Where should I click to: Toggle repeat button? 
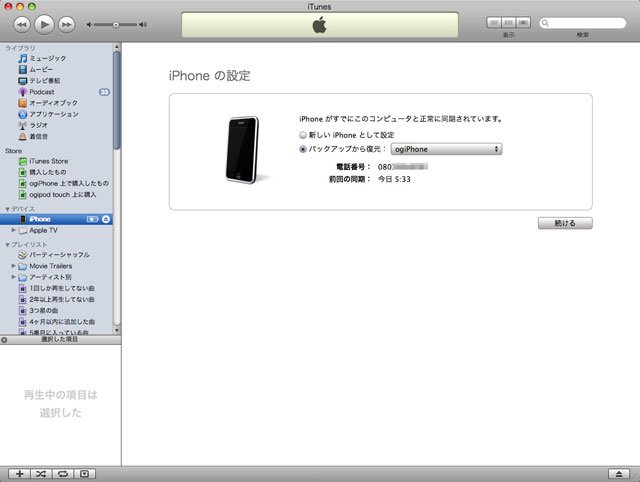(63, 473)
